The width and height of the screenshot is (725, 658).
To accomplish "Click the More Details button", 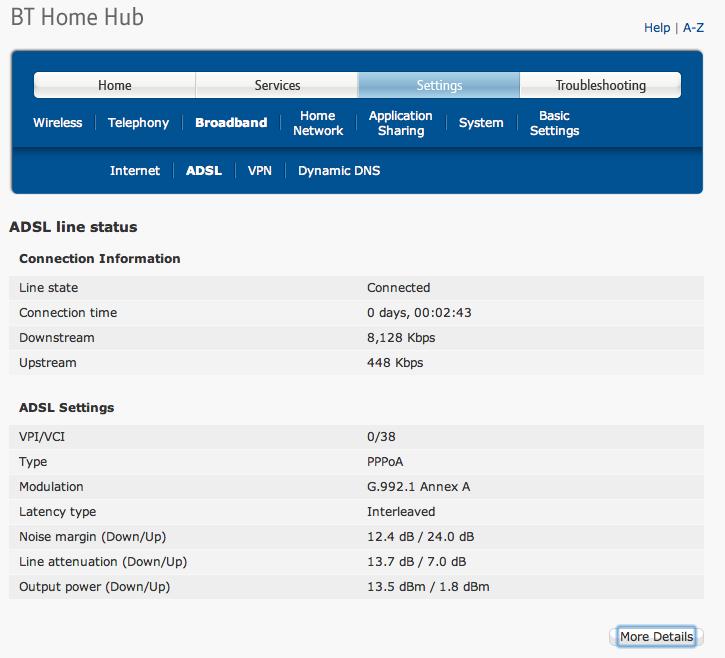I will point(657,637).
